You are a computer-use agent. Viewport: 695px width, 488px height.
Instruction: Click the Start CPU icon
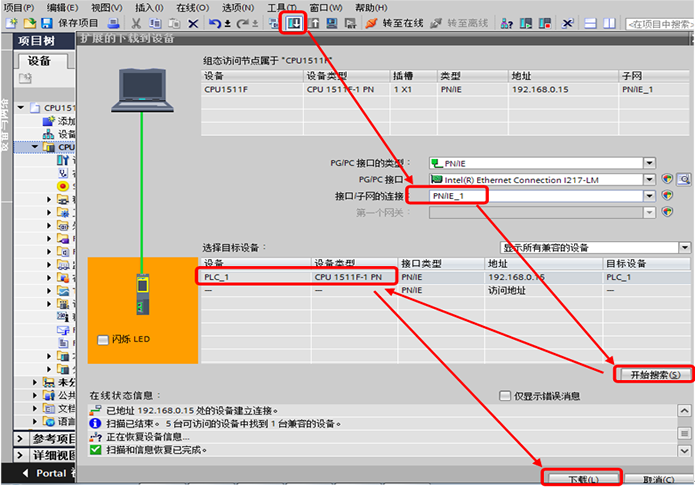526,23
